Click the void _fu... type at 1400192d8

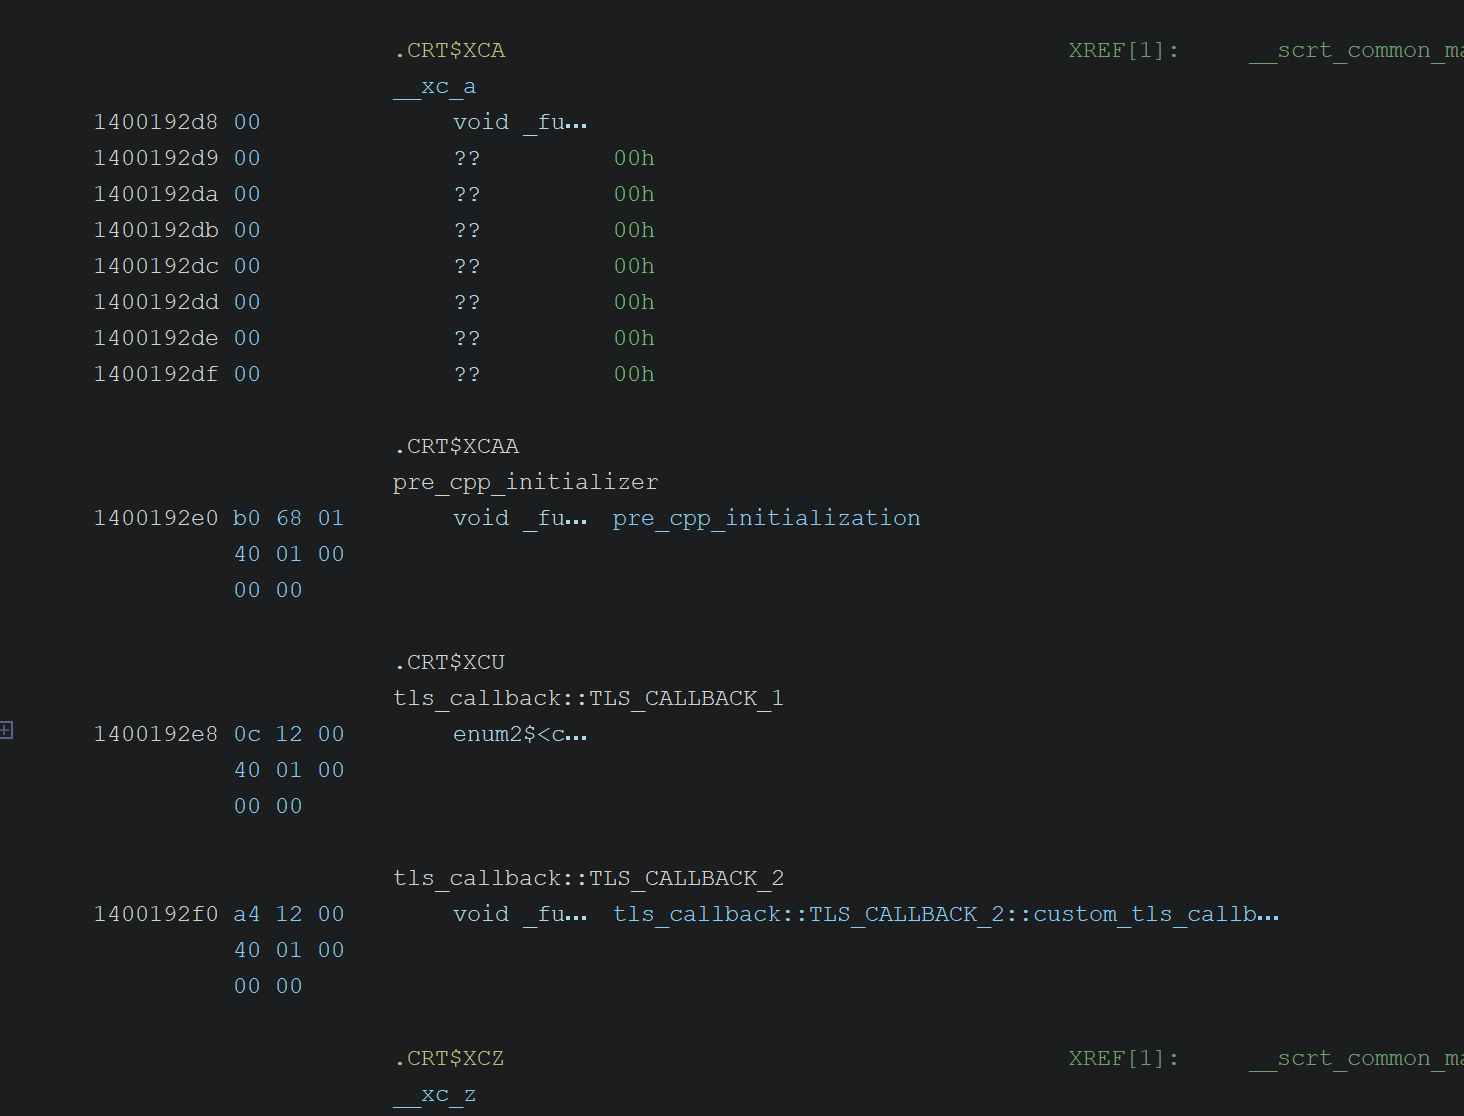520,122
